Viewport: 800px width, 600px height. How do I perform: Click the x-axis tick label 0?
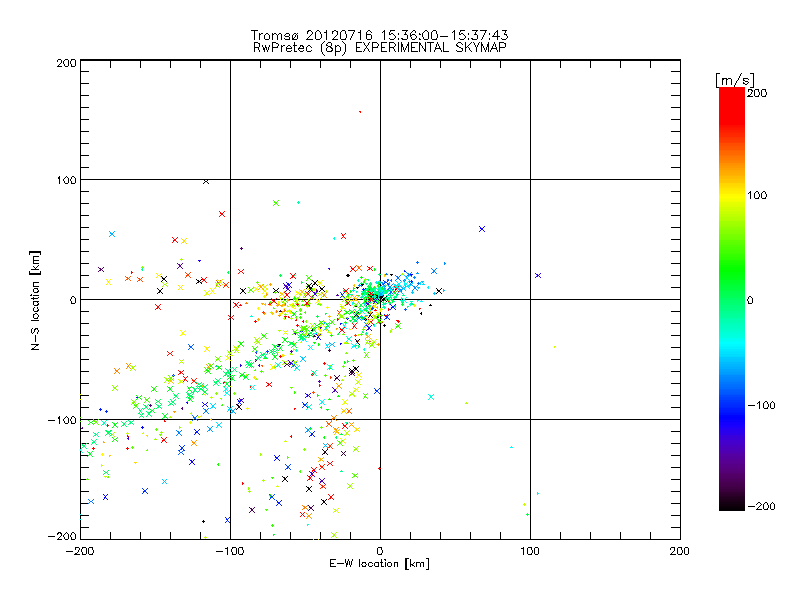[380, 551]
